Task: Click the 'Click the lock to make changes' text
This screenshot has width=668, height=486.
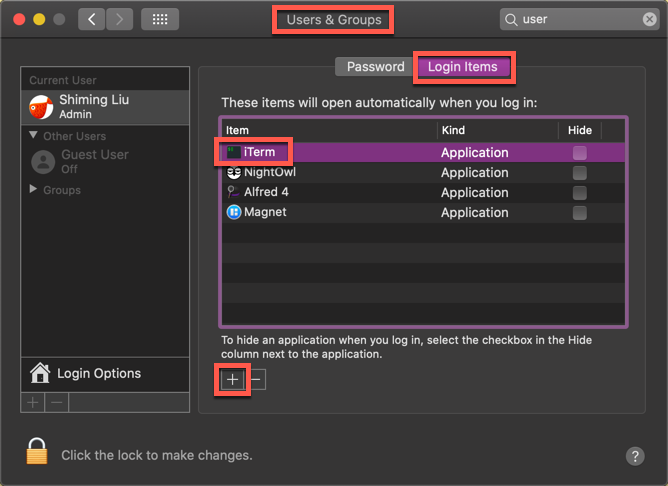Action: tap(157, 455)
